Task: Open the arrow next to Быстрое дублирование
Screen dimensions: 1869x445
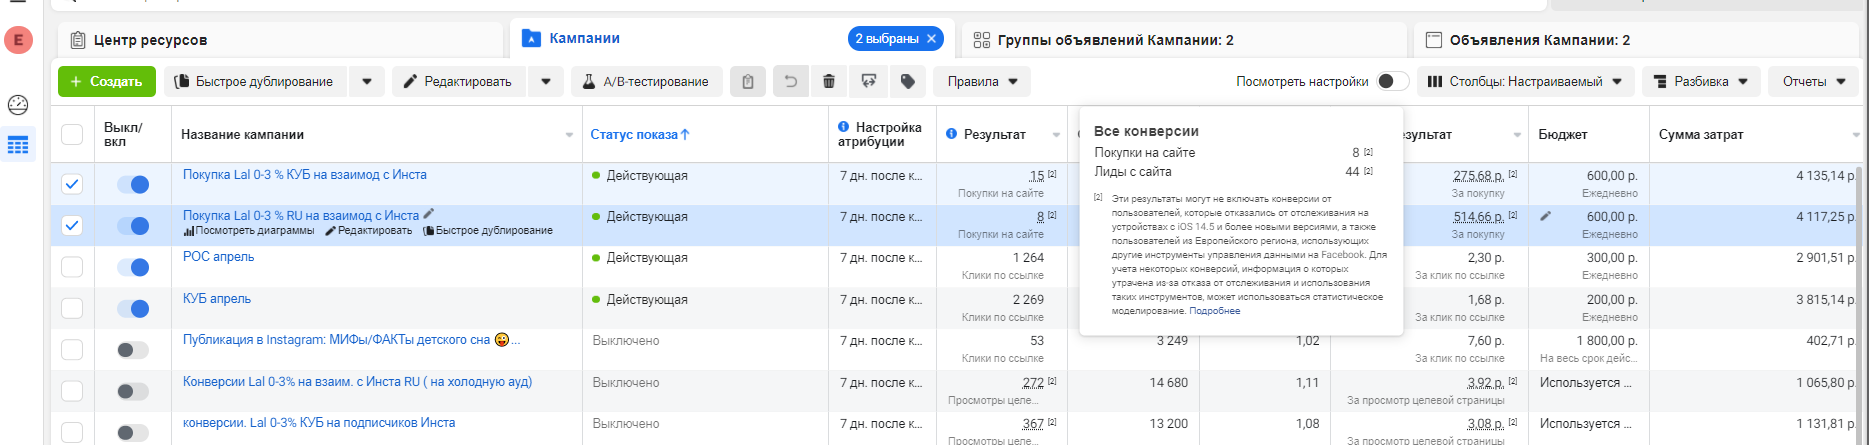Action: click(x=367, y=82)
